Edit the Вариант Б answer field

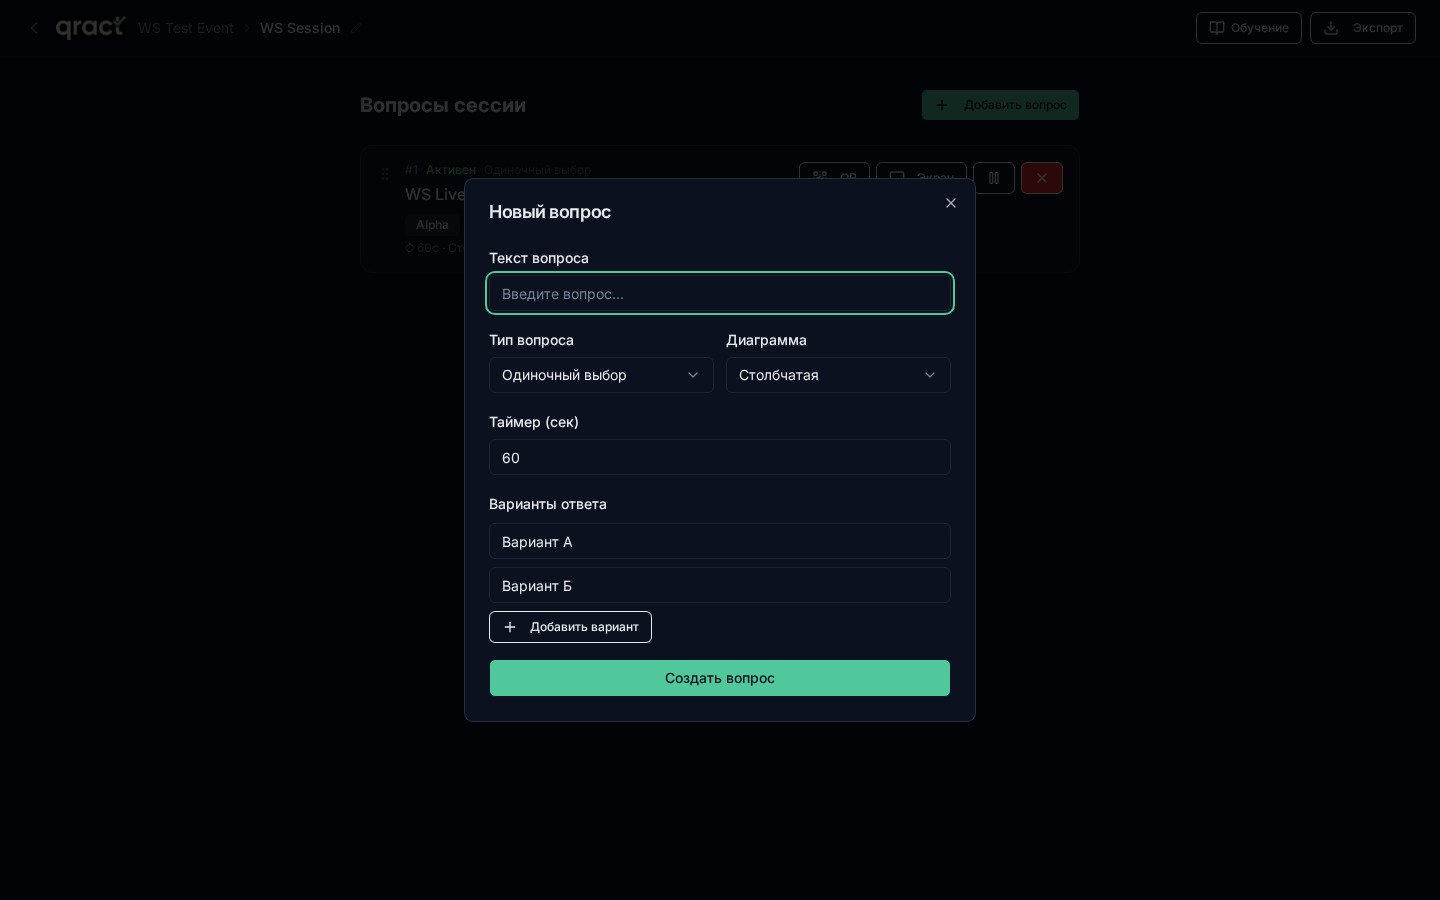(x=719, y=585)
